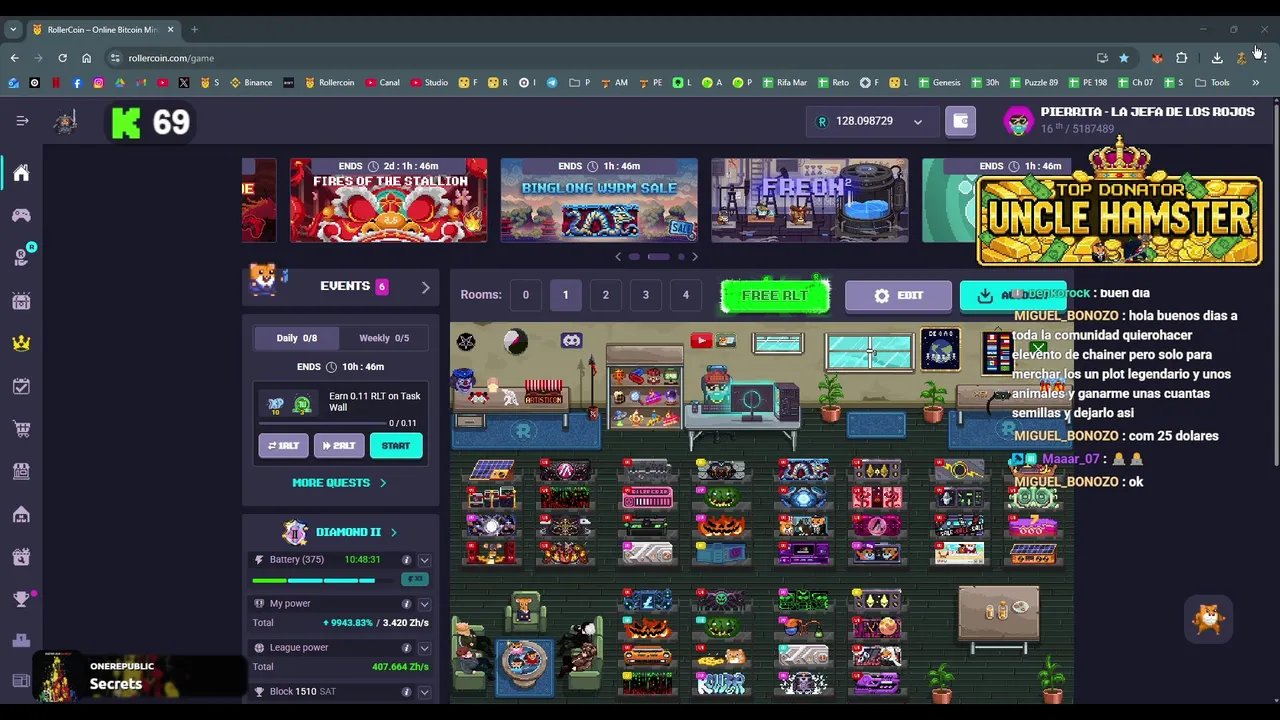Select room 4
1280x720 pixels.
pyautogui.click(x=685, y=295)
